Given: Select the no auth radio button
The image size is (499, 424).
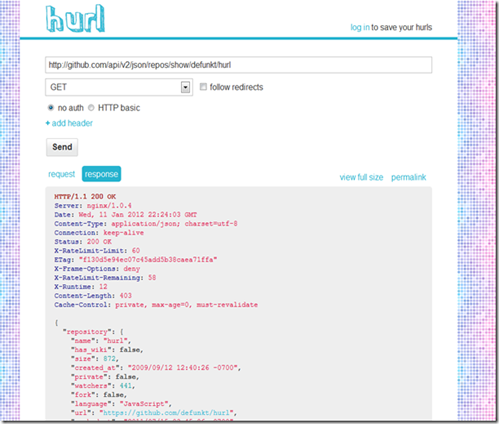Looking at the screenshot, I should tap(51, 108).
